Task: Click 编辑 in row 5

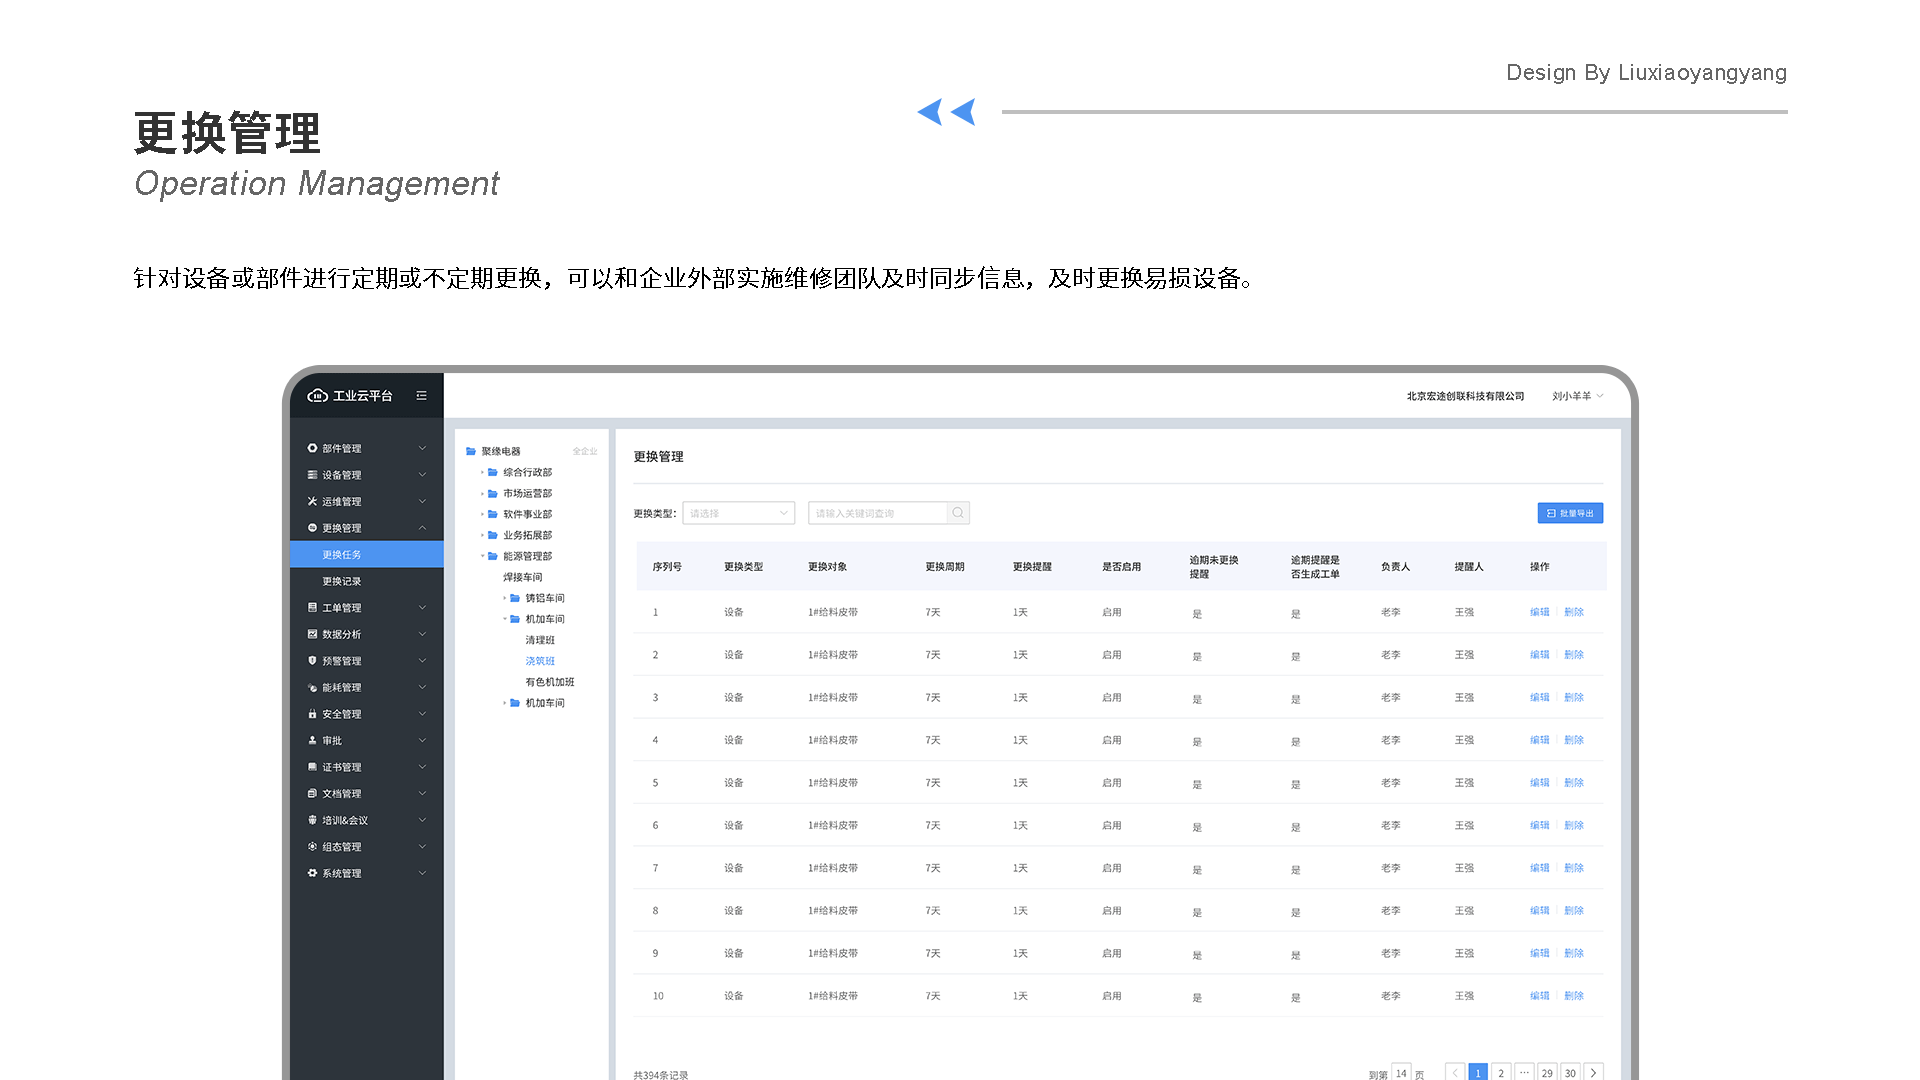Action: (1539, 783)
